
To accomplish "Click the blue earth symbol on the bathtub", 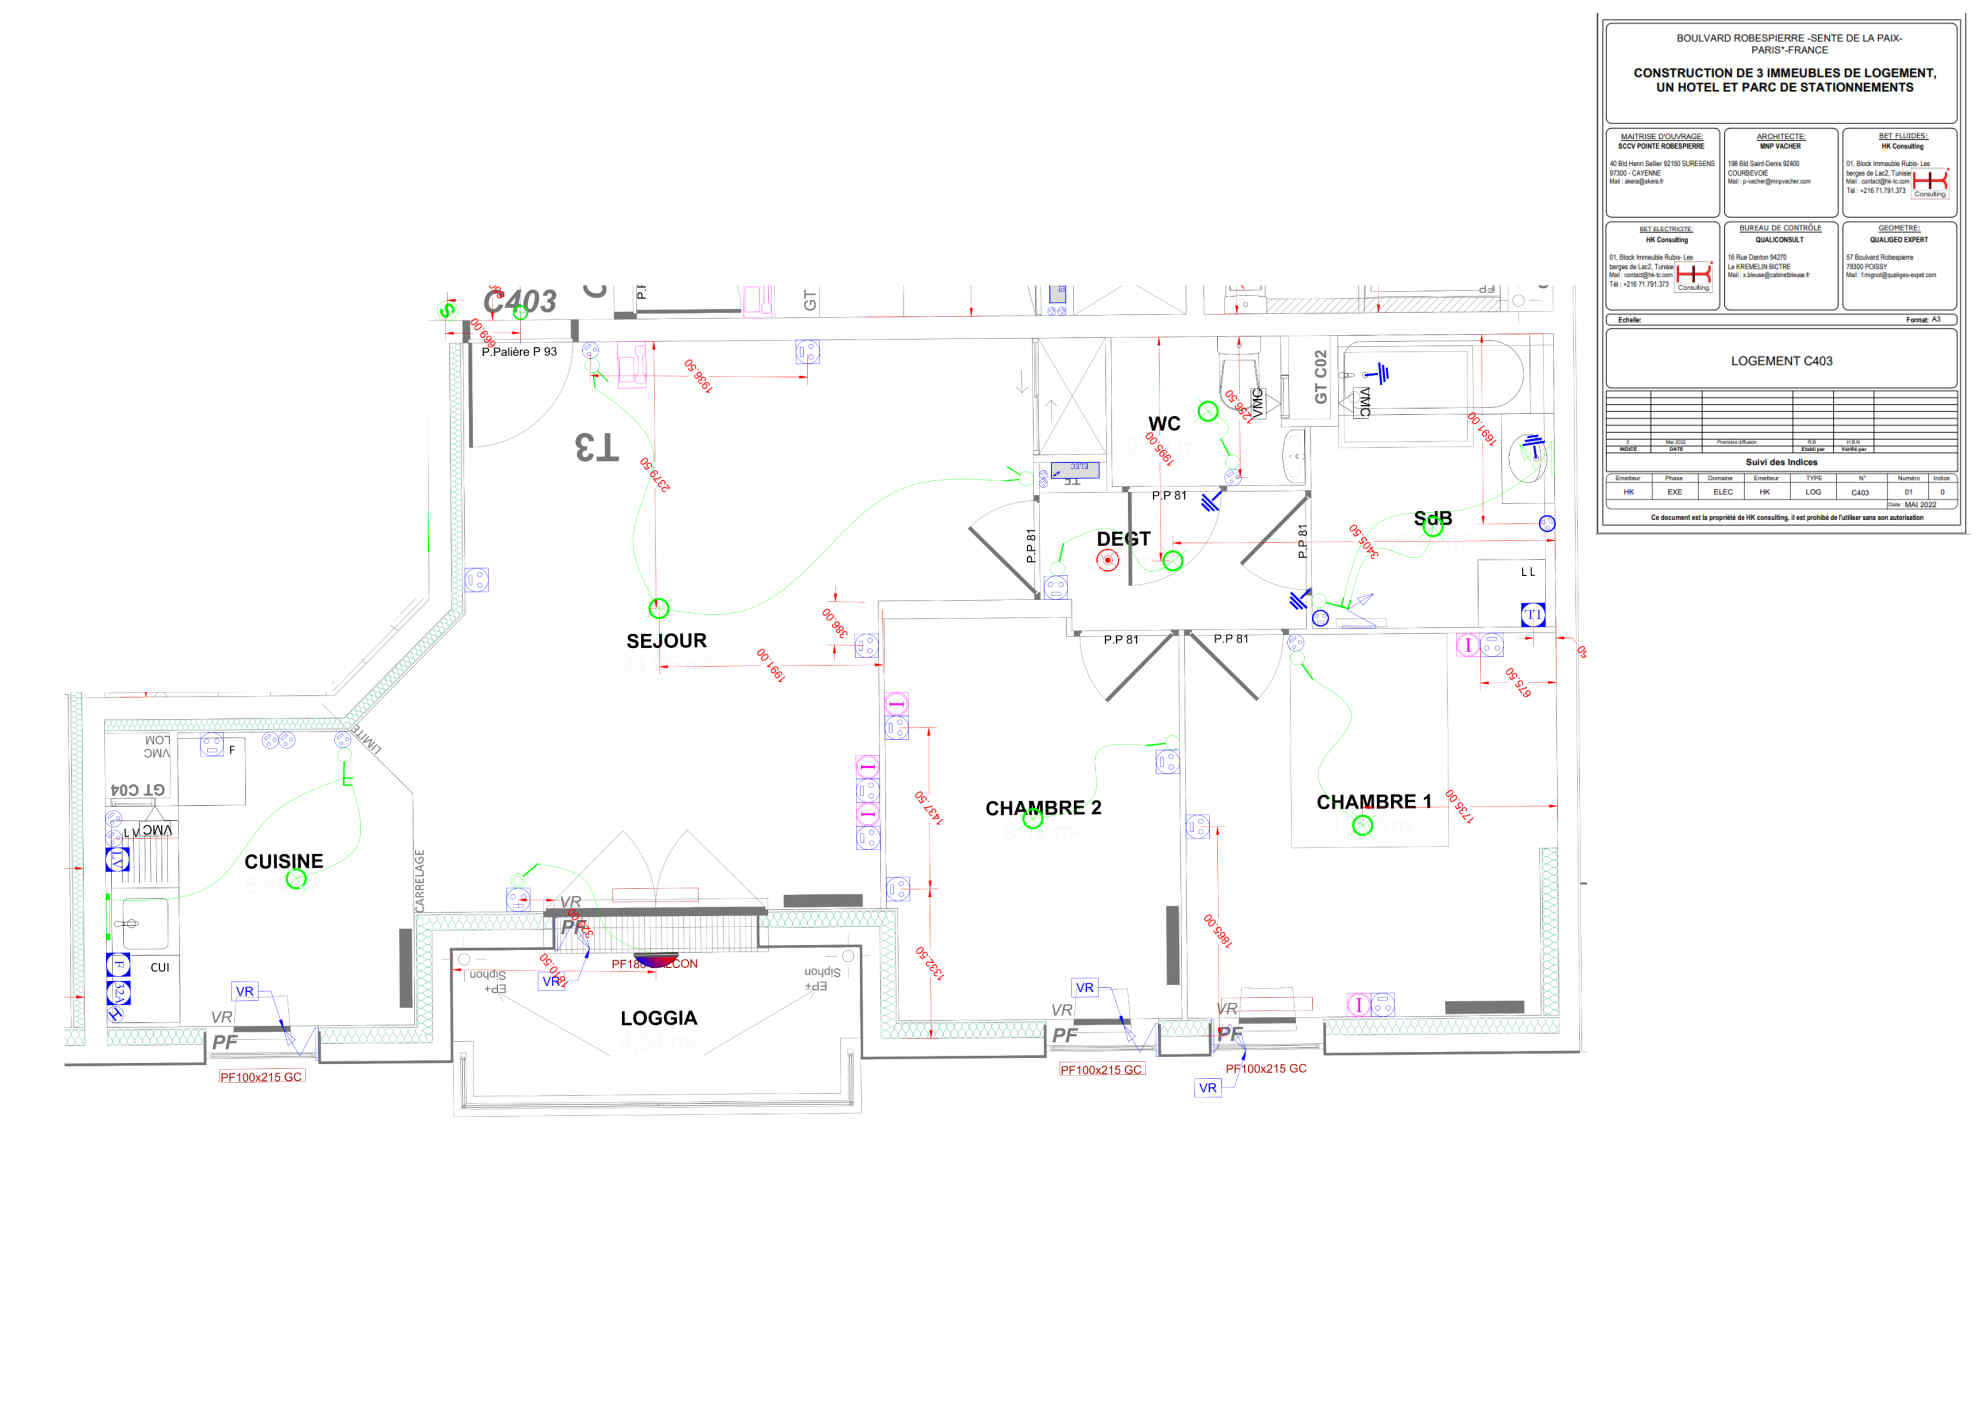I will coord(1382,374).
